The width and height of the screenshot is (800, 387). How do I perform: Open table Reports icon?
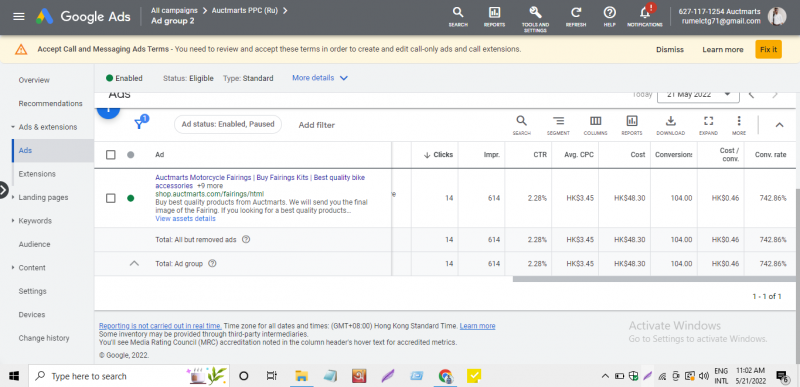632,125
